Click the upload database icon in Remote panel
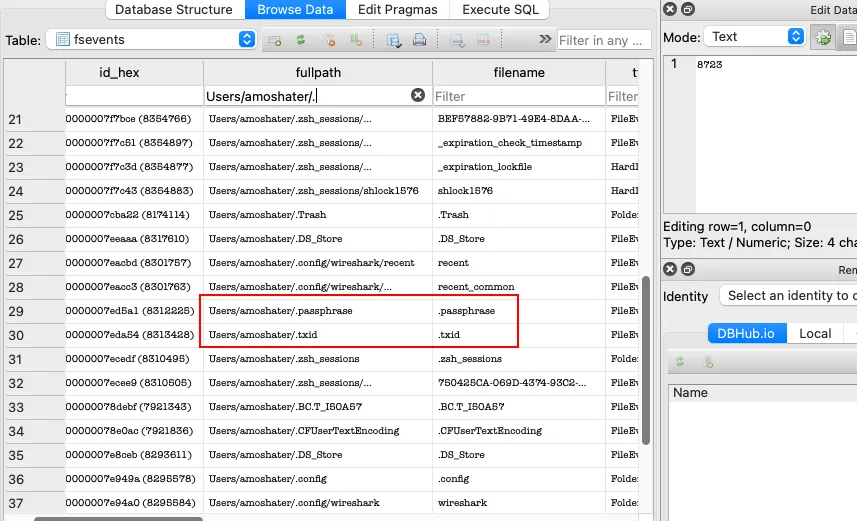The height and width of the screenshot is (521, 857). tap(708, 362)
